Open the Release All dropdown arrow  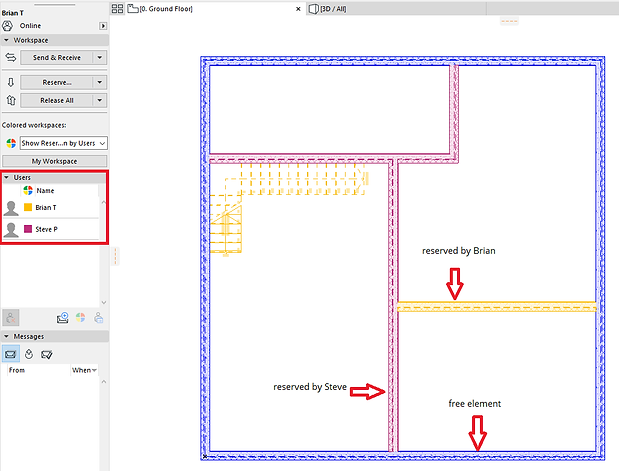[x=100, y=100]
